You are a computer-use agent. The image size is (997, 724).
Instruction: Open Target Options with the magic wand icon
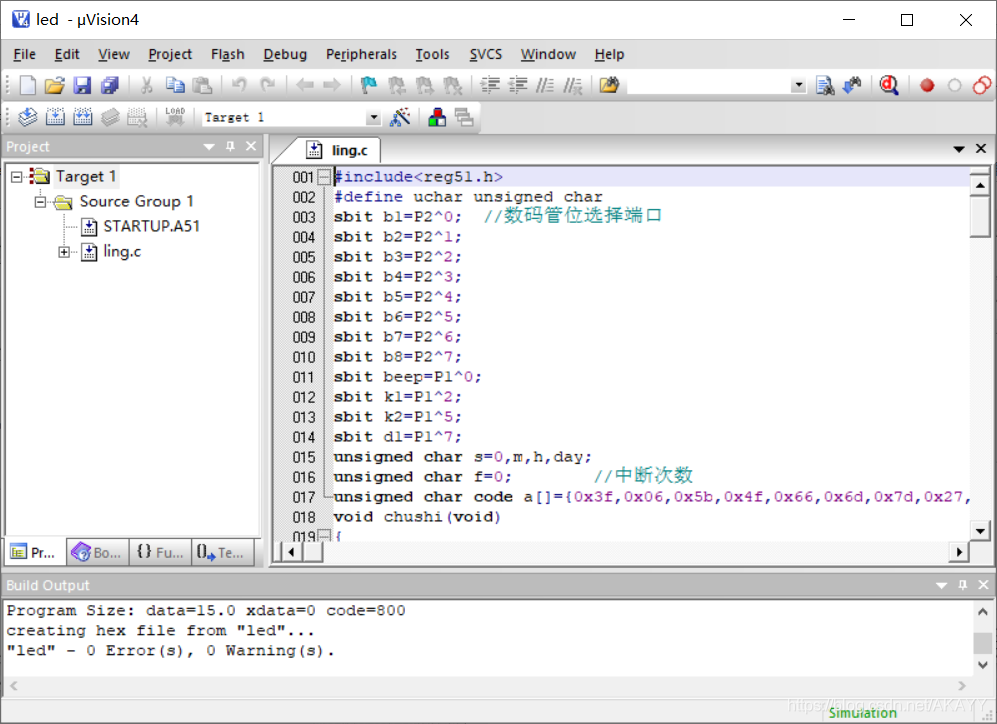400,117
